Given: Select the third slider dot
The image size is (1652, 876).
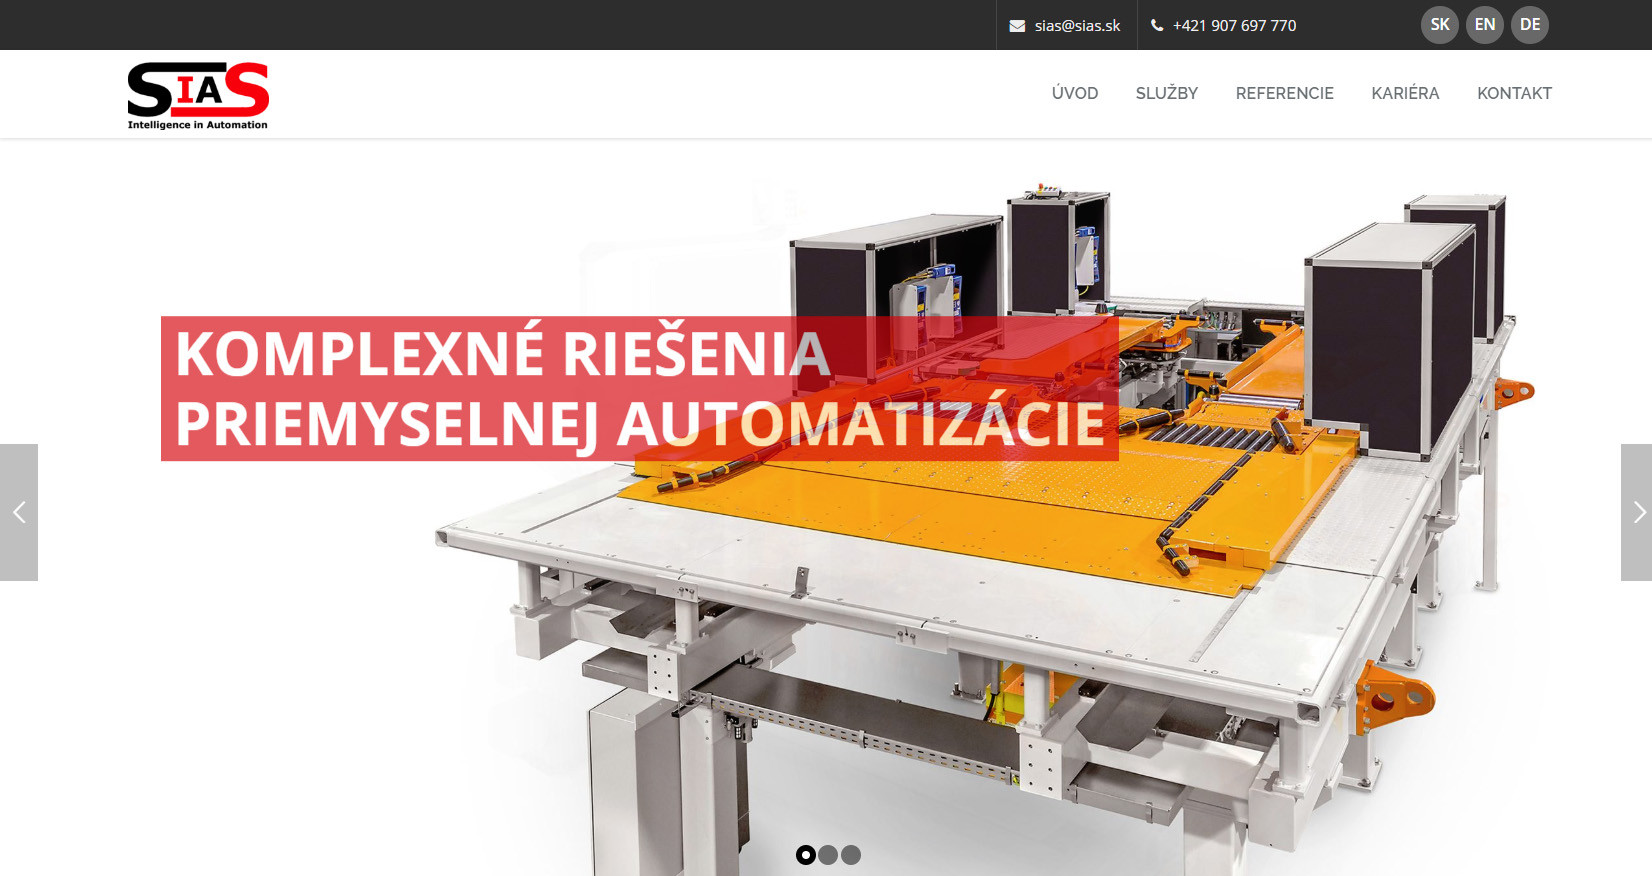Looking at the screenshot, I should (x=851, y=855).
